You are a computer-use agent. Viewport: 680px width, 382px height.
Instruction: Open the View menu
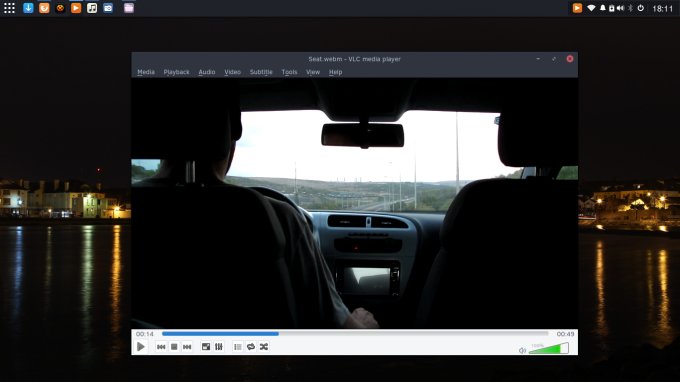pyautogui.click(x=313, y=72)
